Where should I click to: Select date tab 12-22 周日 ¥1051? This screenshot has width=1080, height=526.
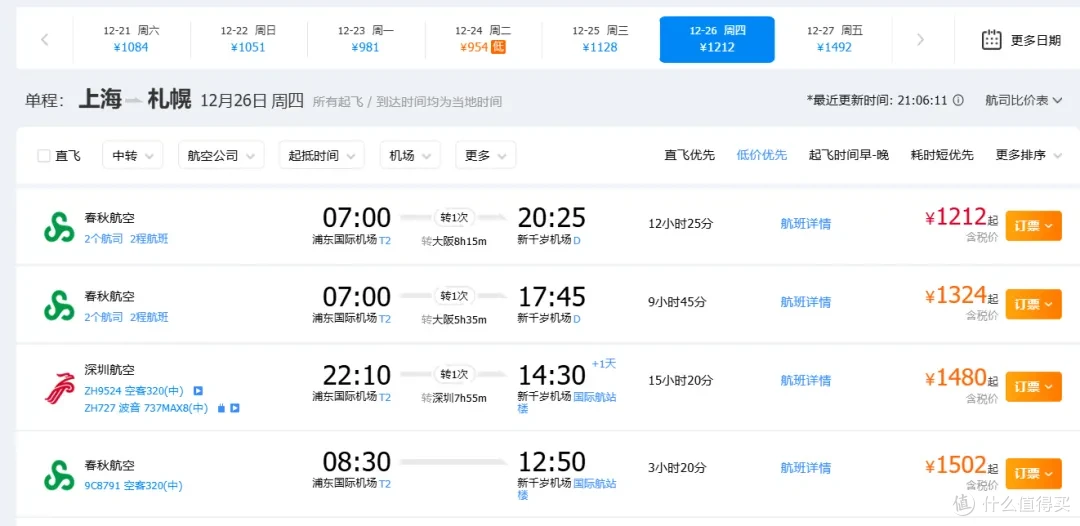248,39
